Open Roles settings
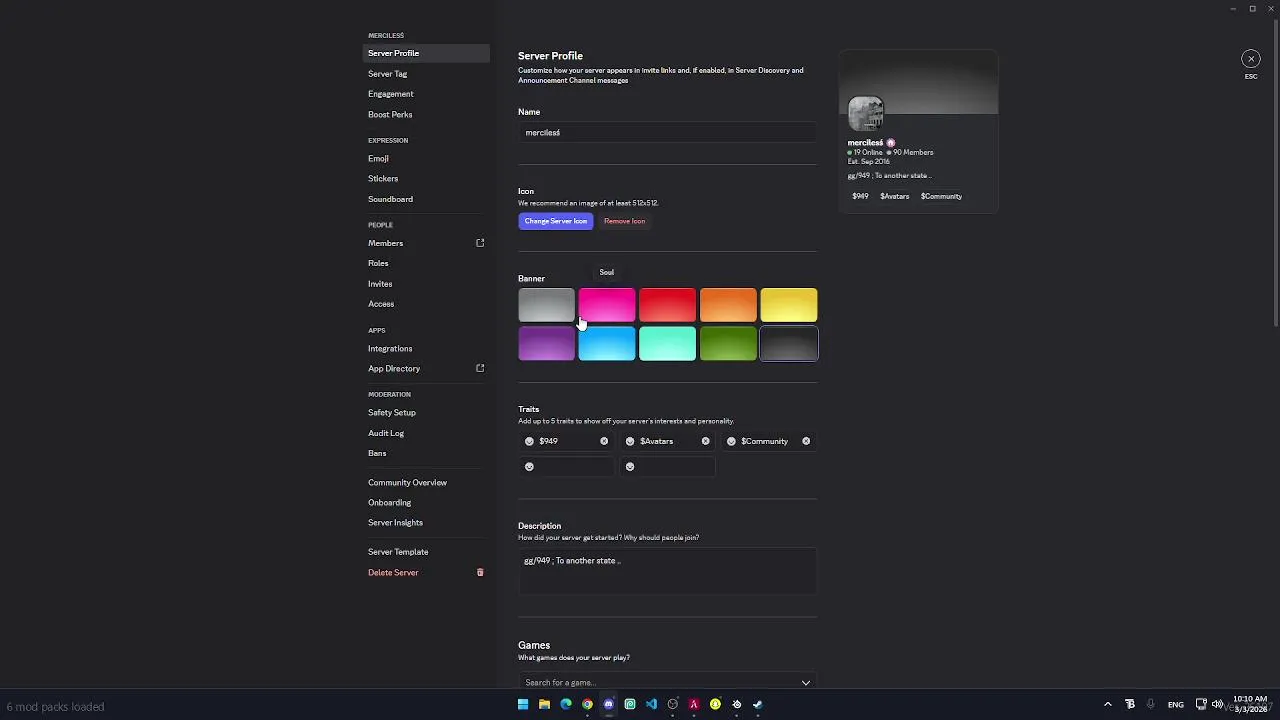 [426, 263]
